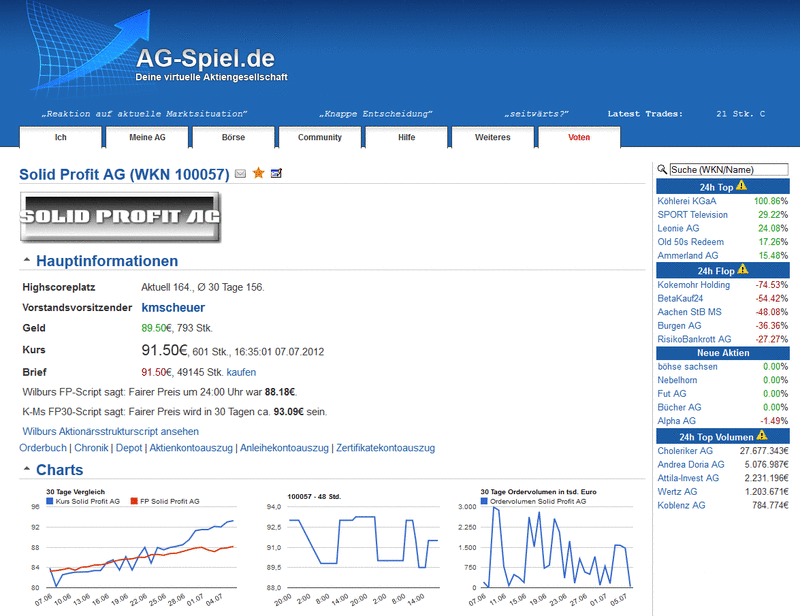Click the Suche (WKN/Name) search field

pos(730,169)
